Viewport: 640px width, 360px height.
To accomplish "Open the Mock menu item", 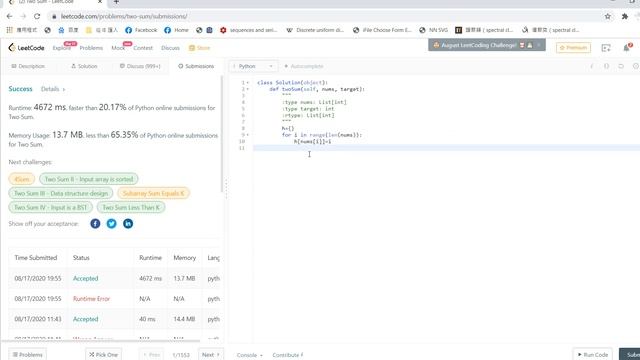I will pos(118,48).
